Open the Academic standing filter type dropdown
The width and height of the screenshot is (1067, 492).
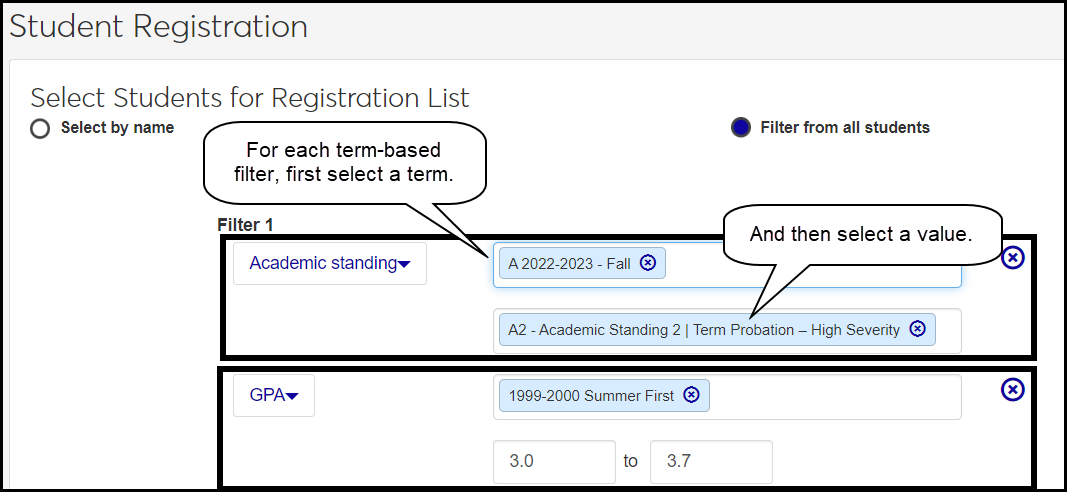[x=330, y=264]
